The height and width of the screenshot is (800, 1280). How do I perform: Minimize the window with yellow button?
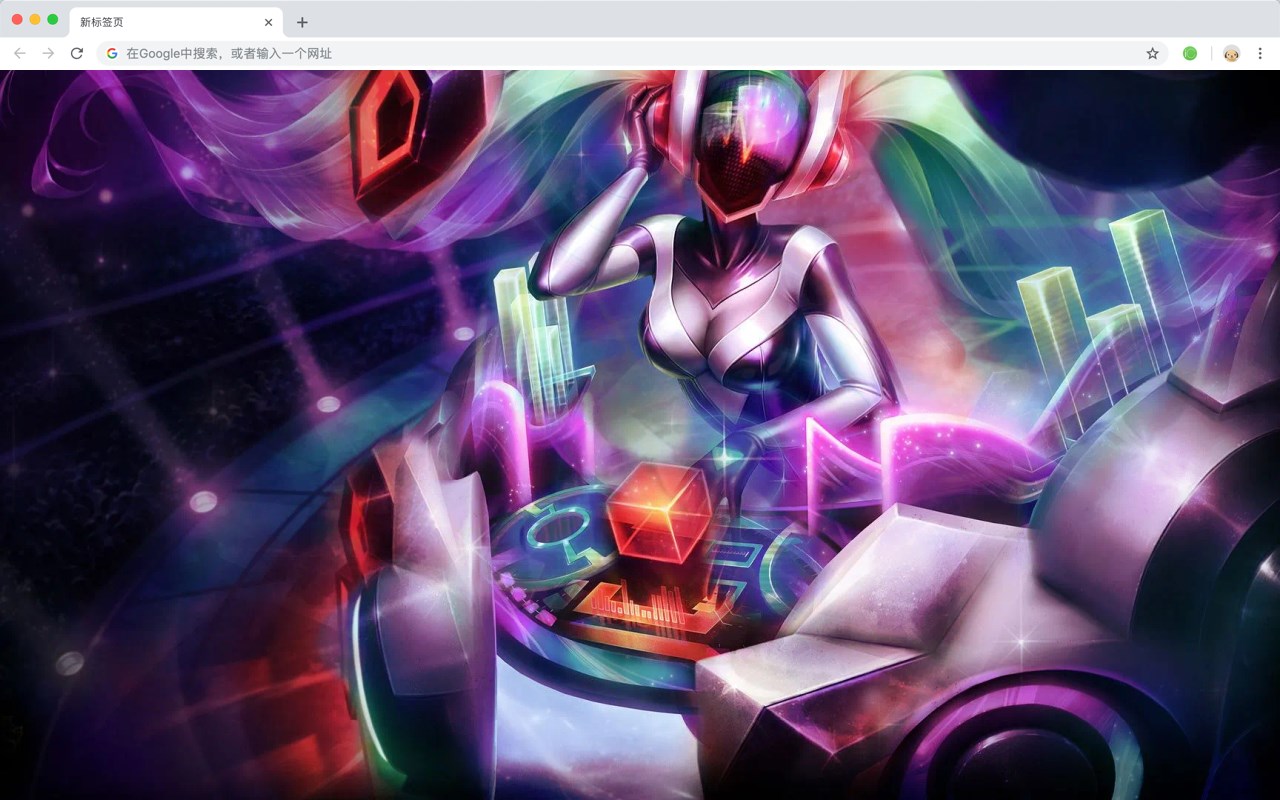(35, 19)
